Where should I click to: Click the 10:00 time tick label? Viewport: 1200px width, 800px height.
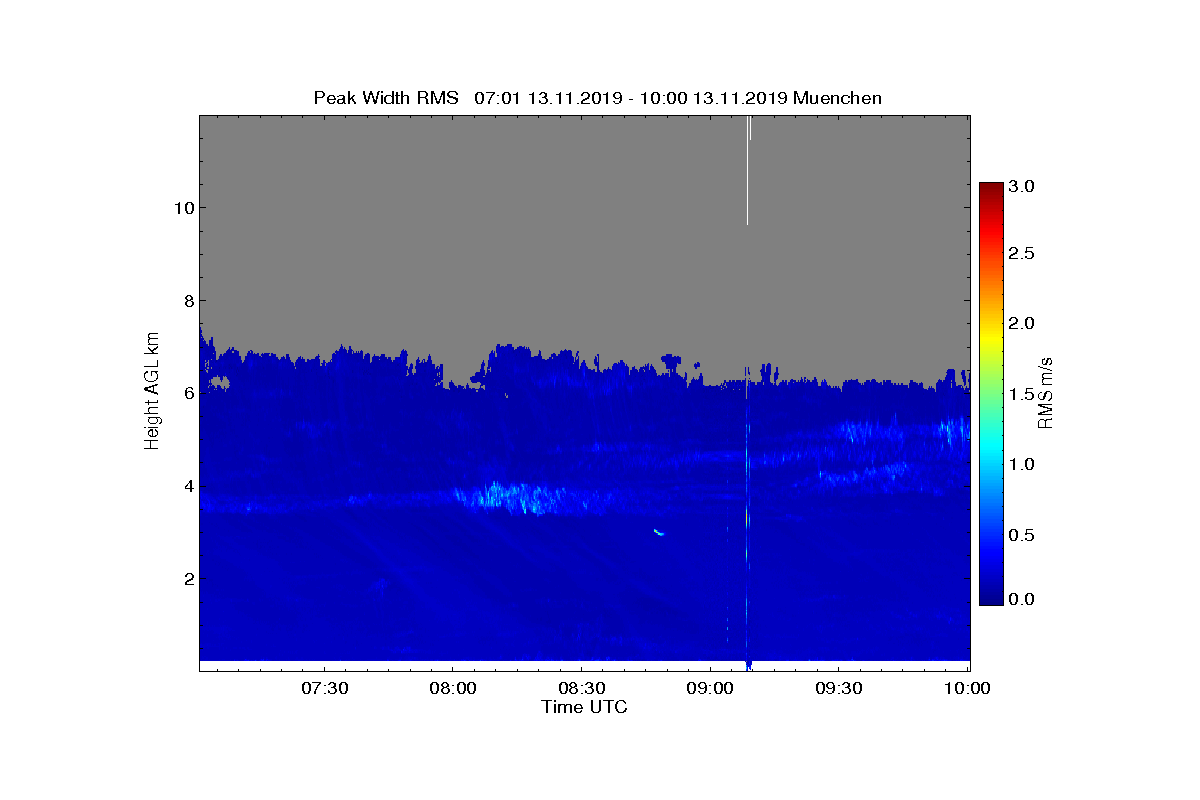pyautogui.click(x=968, y=688)
